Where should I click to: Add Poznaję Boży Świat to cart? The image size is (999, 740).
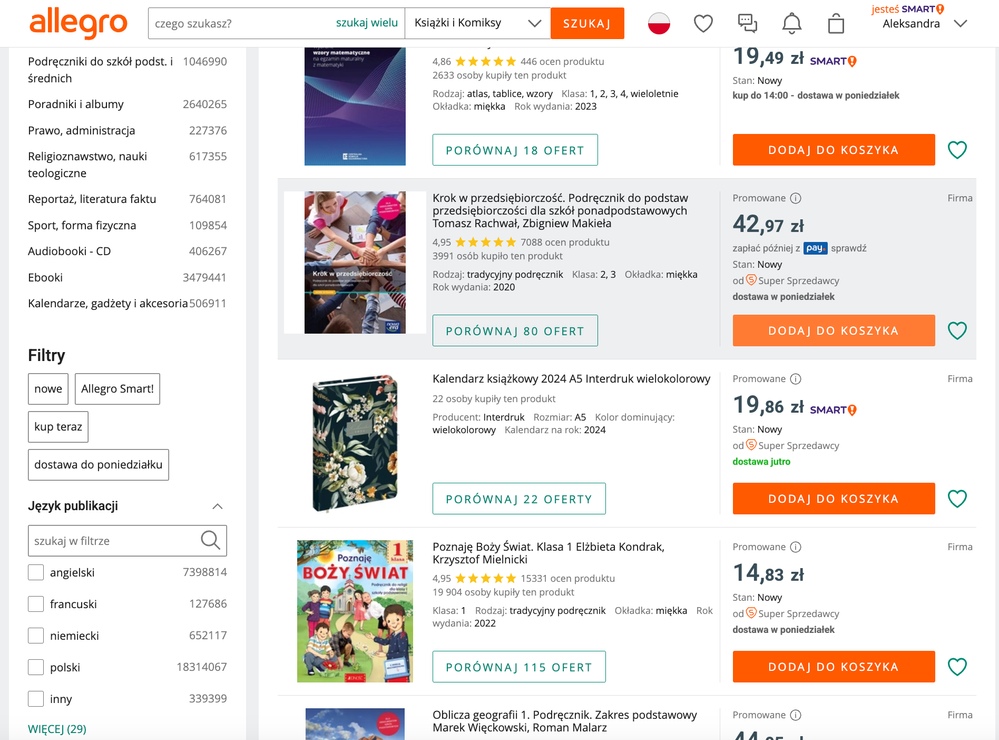833,667
